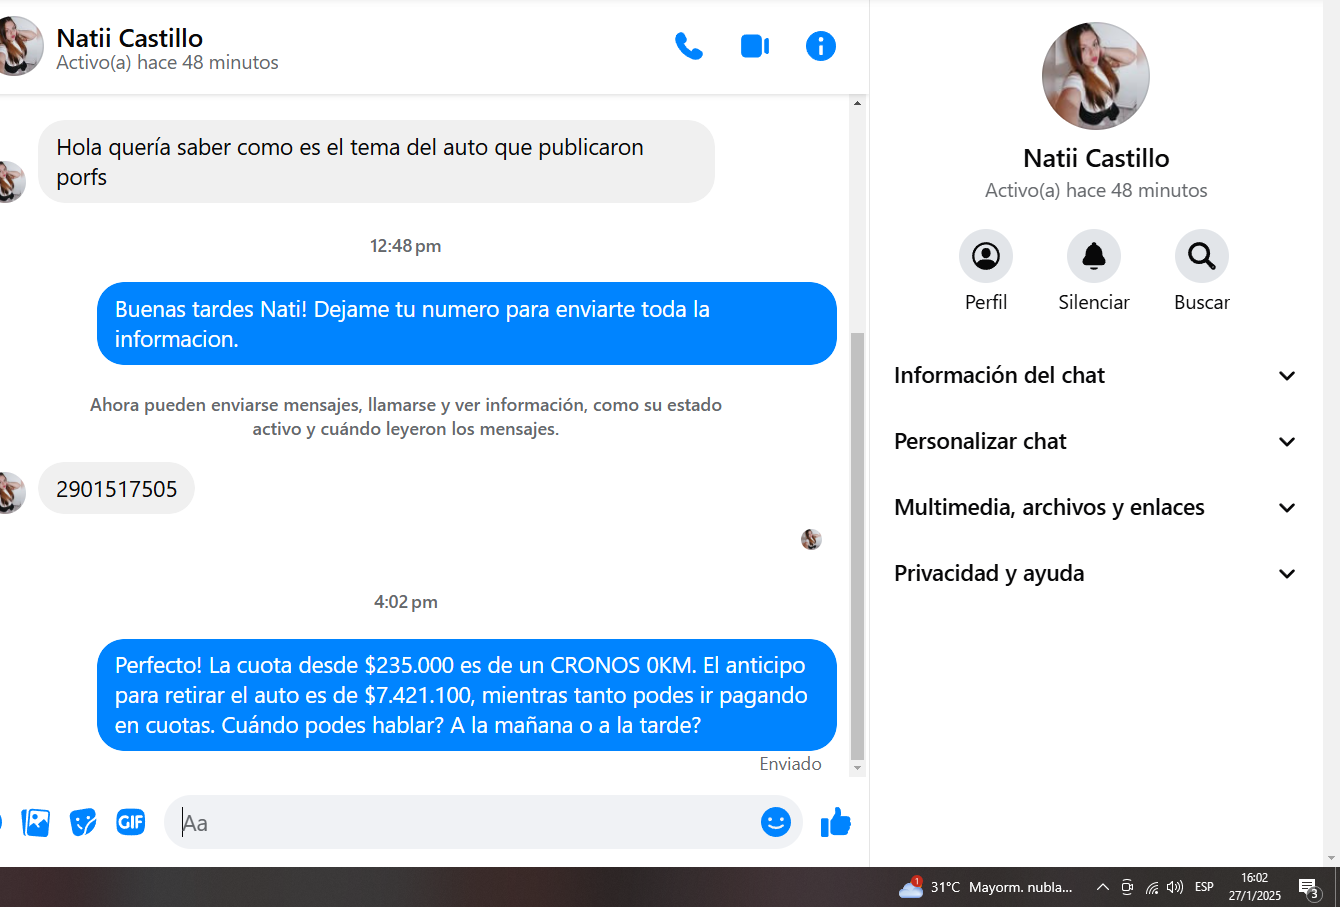
Task: Start a voice call with Natii Castillo
Action: [x=689, y=46]
